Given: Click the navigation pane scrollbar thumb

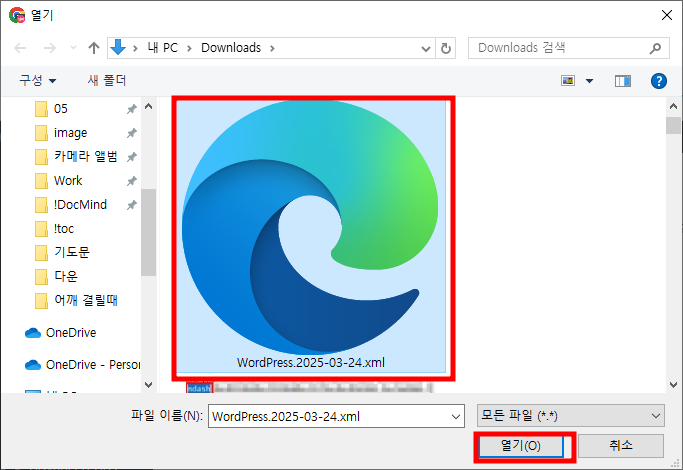Looking at the screenshot, I should point(149,232).
